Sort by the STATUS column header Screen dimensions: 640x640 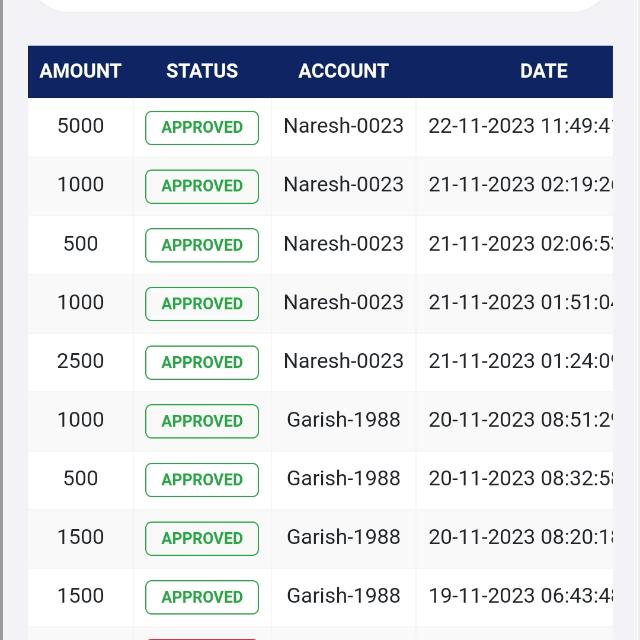tap(202, 71)
